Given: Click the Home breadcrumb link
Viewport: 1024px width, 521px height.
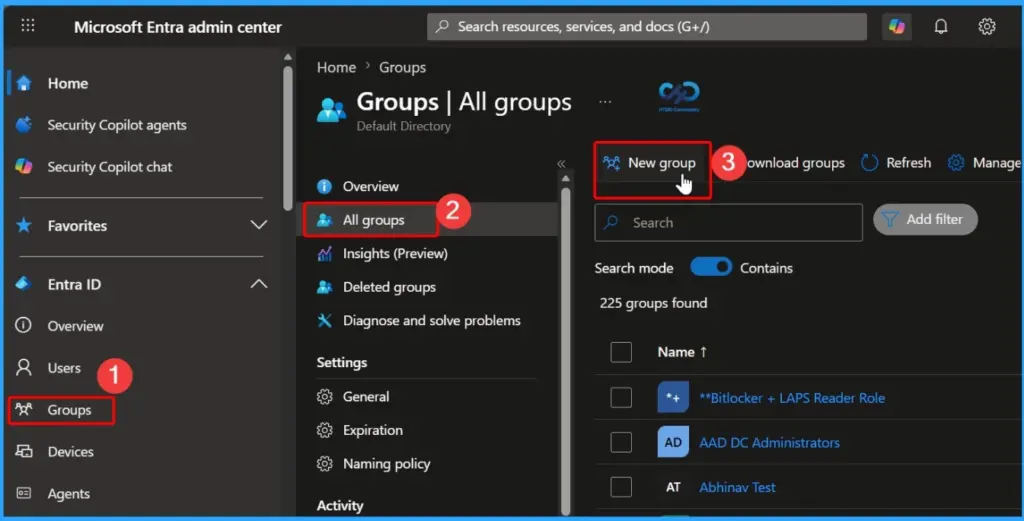Looking at the screenshot, I should [x=336, y=67].
